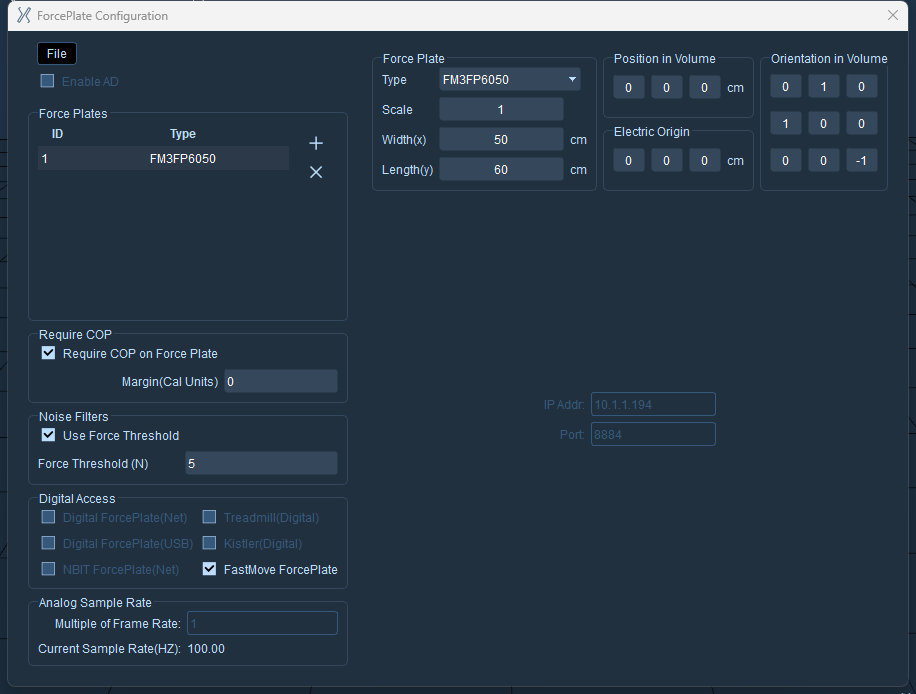This screenshot has height=694, width=916.
Task: Select first Position in Volume field
Action: point(629,88)
